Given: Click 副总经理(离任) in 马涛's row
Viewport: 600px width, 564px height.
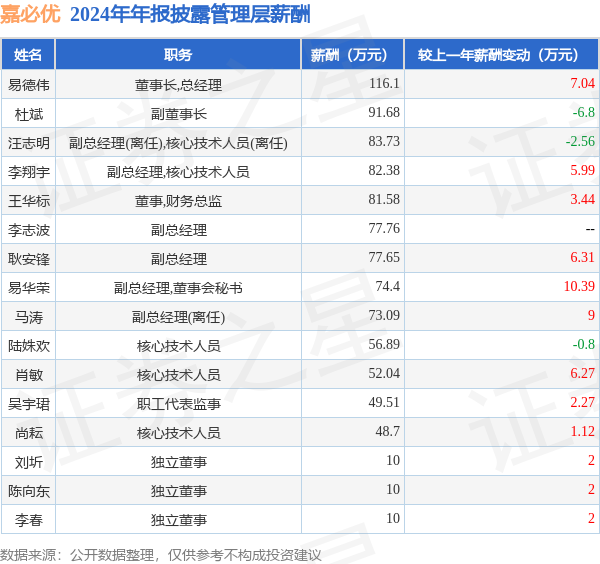Looking at the screenshot, I should point(178,317).
